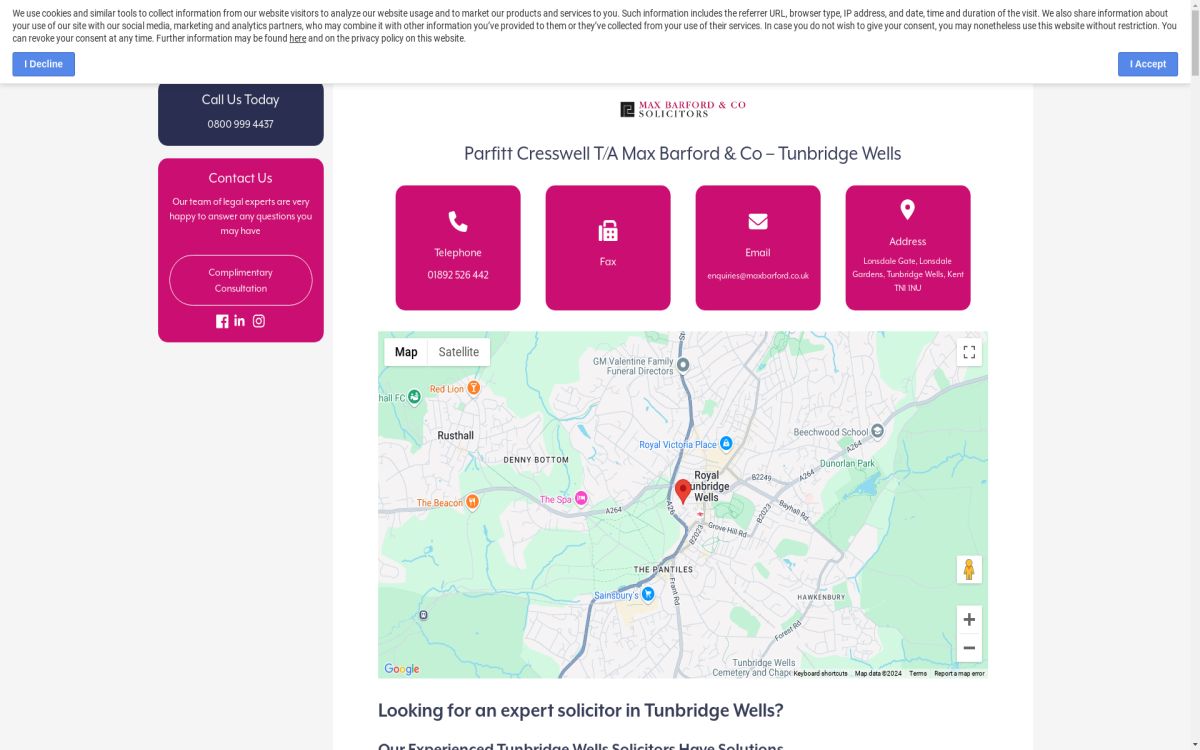
Task: Zoom in on the map with the plus control
Action: pos(968,619)
